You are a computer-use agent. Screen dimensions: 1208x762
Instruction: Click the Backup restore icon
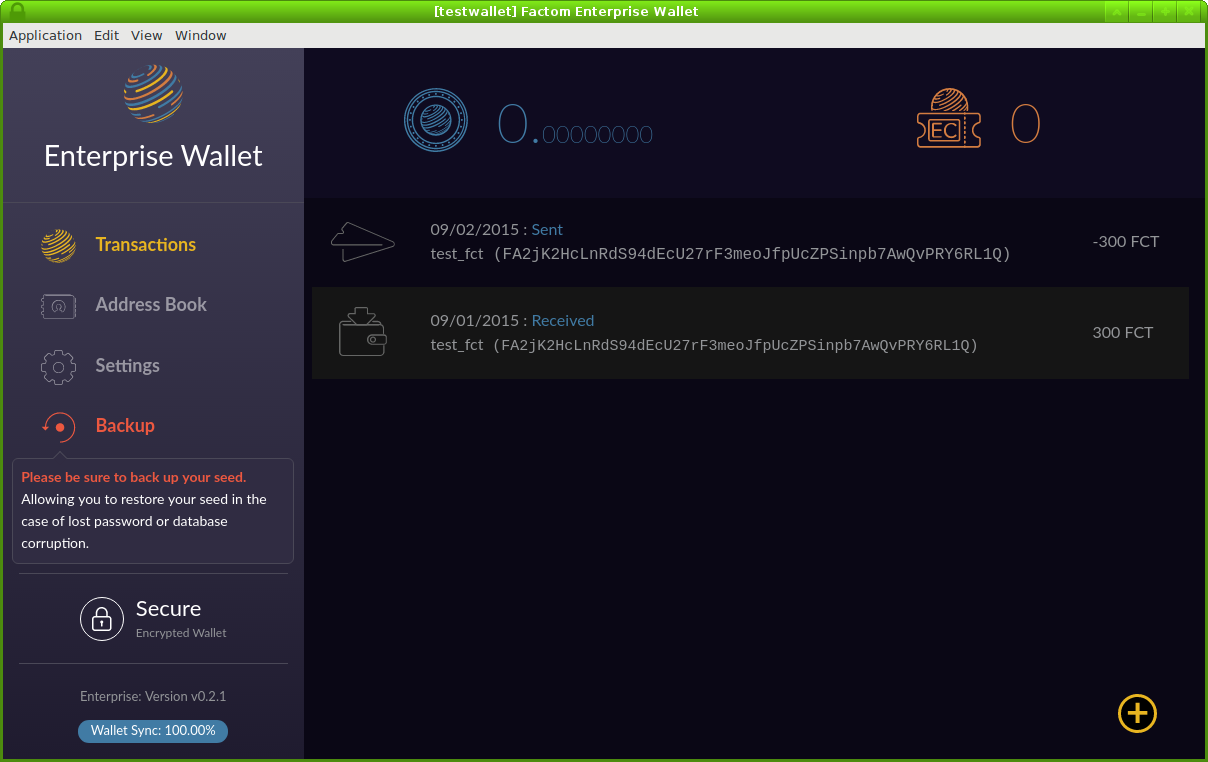point(58,426)
